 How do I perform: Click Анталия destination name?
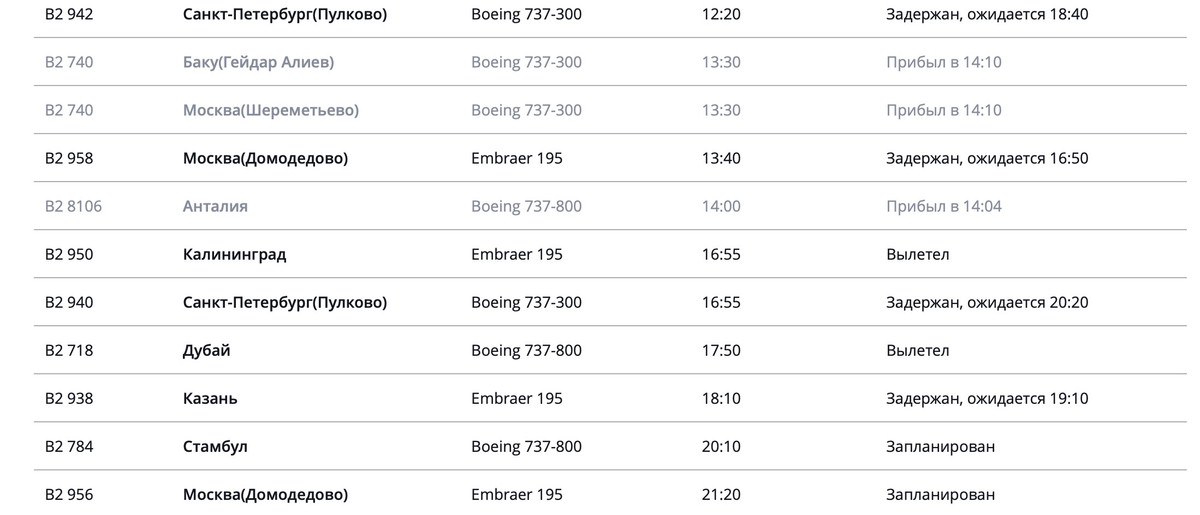point(215,206)
